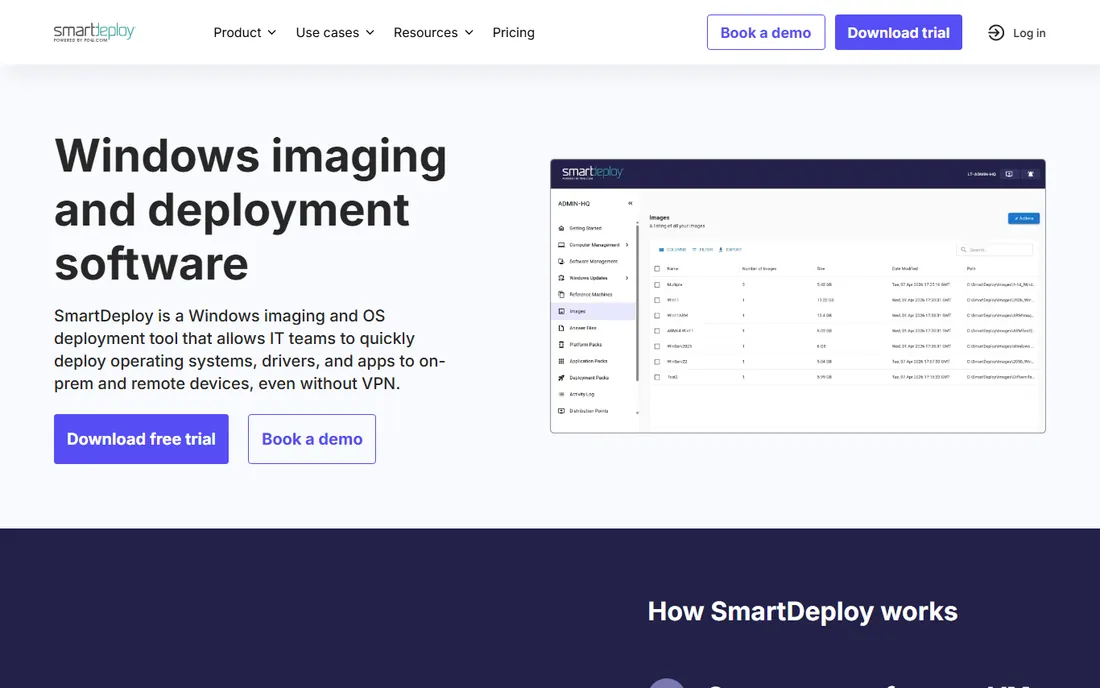1100x688 pixels.
Task: Click the Filter funnel icon above the table
Action: (695, 250)
